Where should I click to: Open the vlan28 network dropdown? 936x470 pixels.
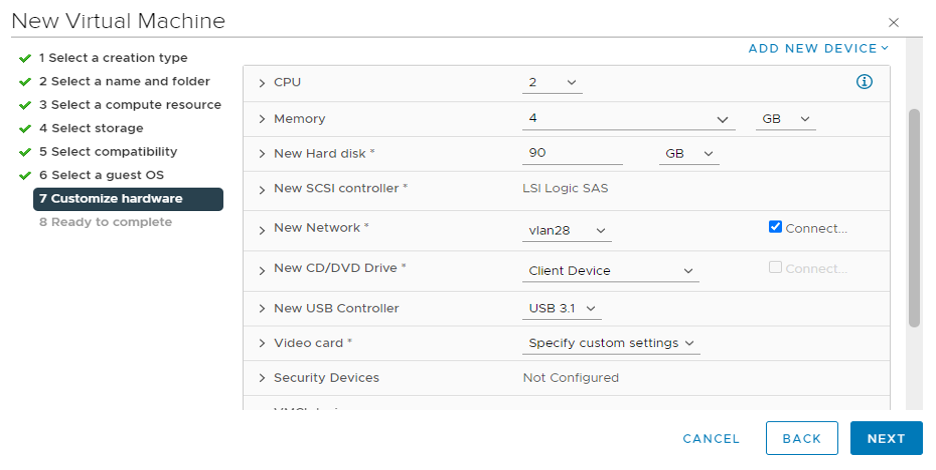coord(568,231)
